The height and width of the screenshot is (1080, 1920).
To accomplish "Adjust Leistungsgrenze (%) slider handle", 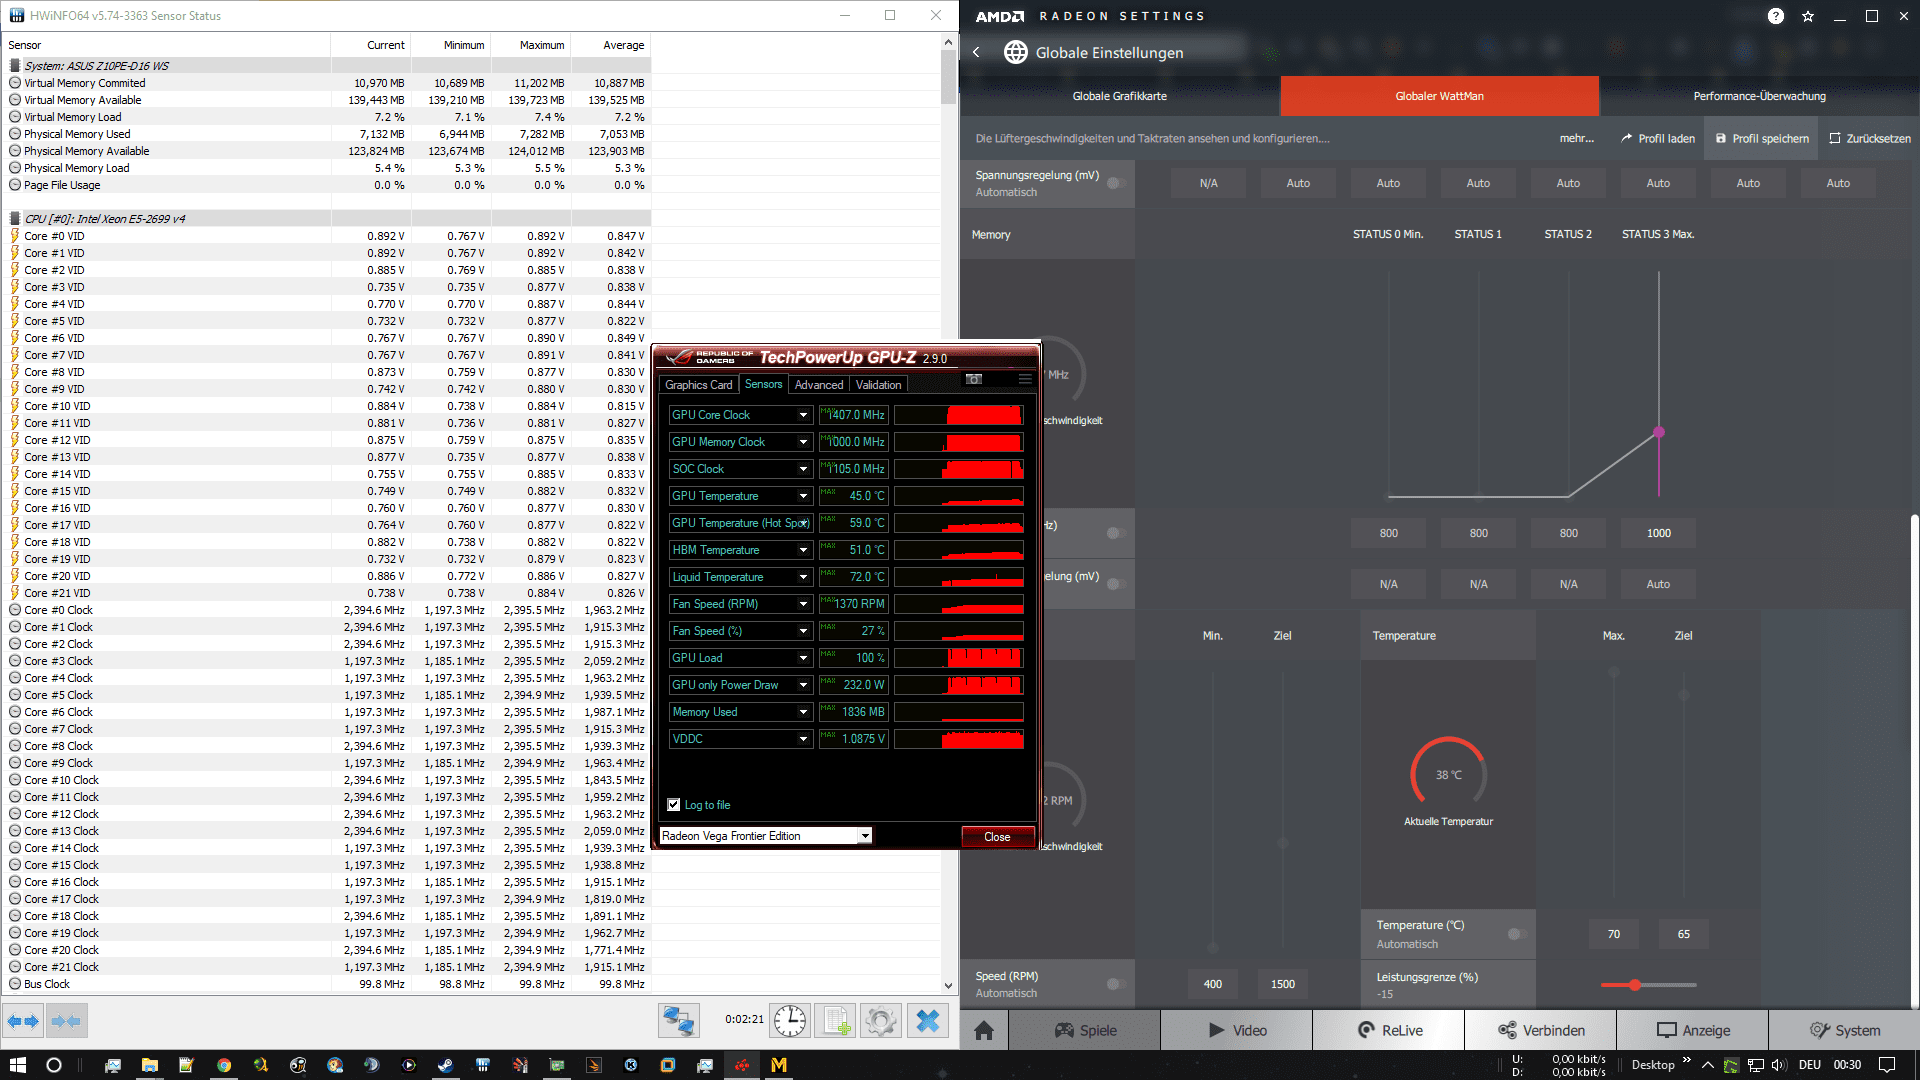I will 1635,985.
